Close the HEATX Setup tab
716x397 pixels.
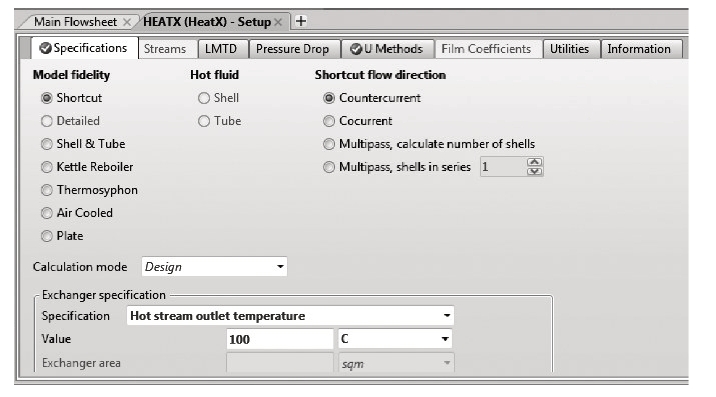(x=278, y=22)
